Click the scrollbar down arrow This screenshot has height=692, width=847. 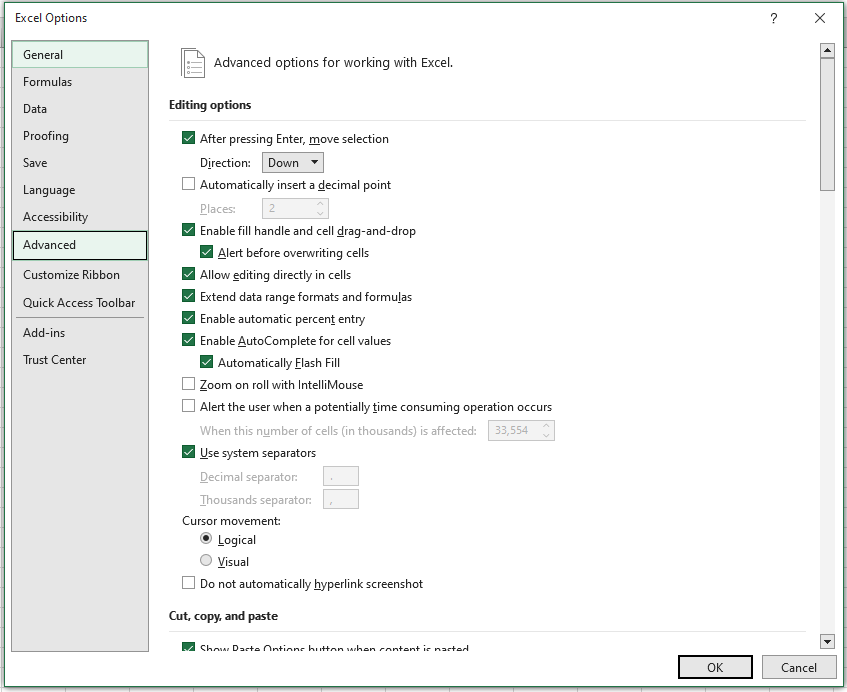click(x=827, y=641)
